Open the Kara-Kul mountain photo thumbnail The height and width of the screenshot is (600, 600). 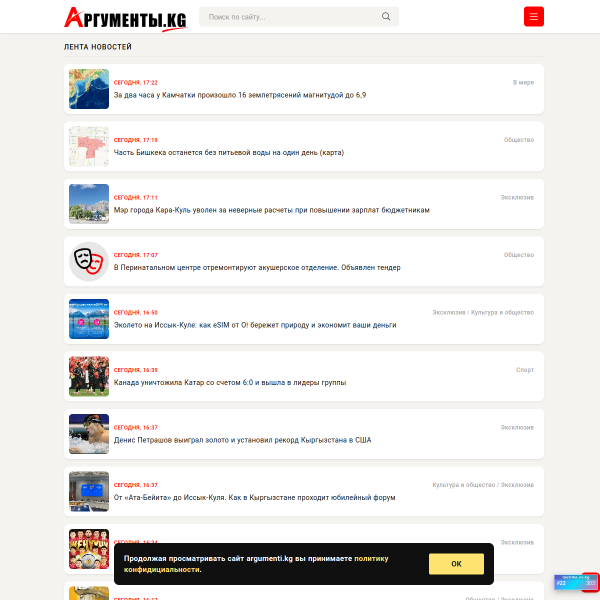pos(89,204)
